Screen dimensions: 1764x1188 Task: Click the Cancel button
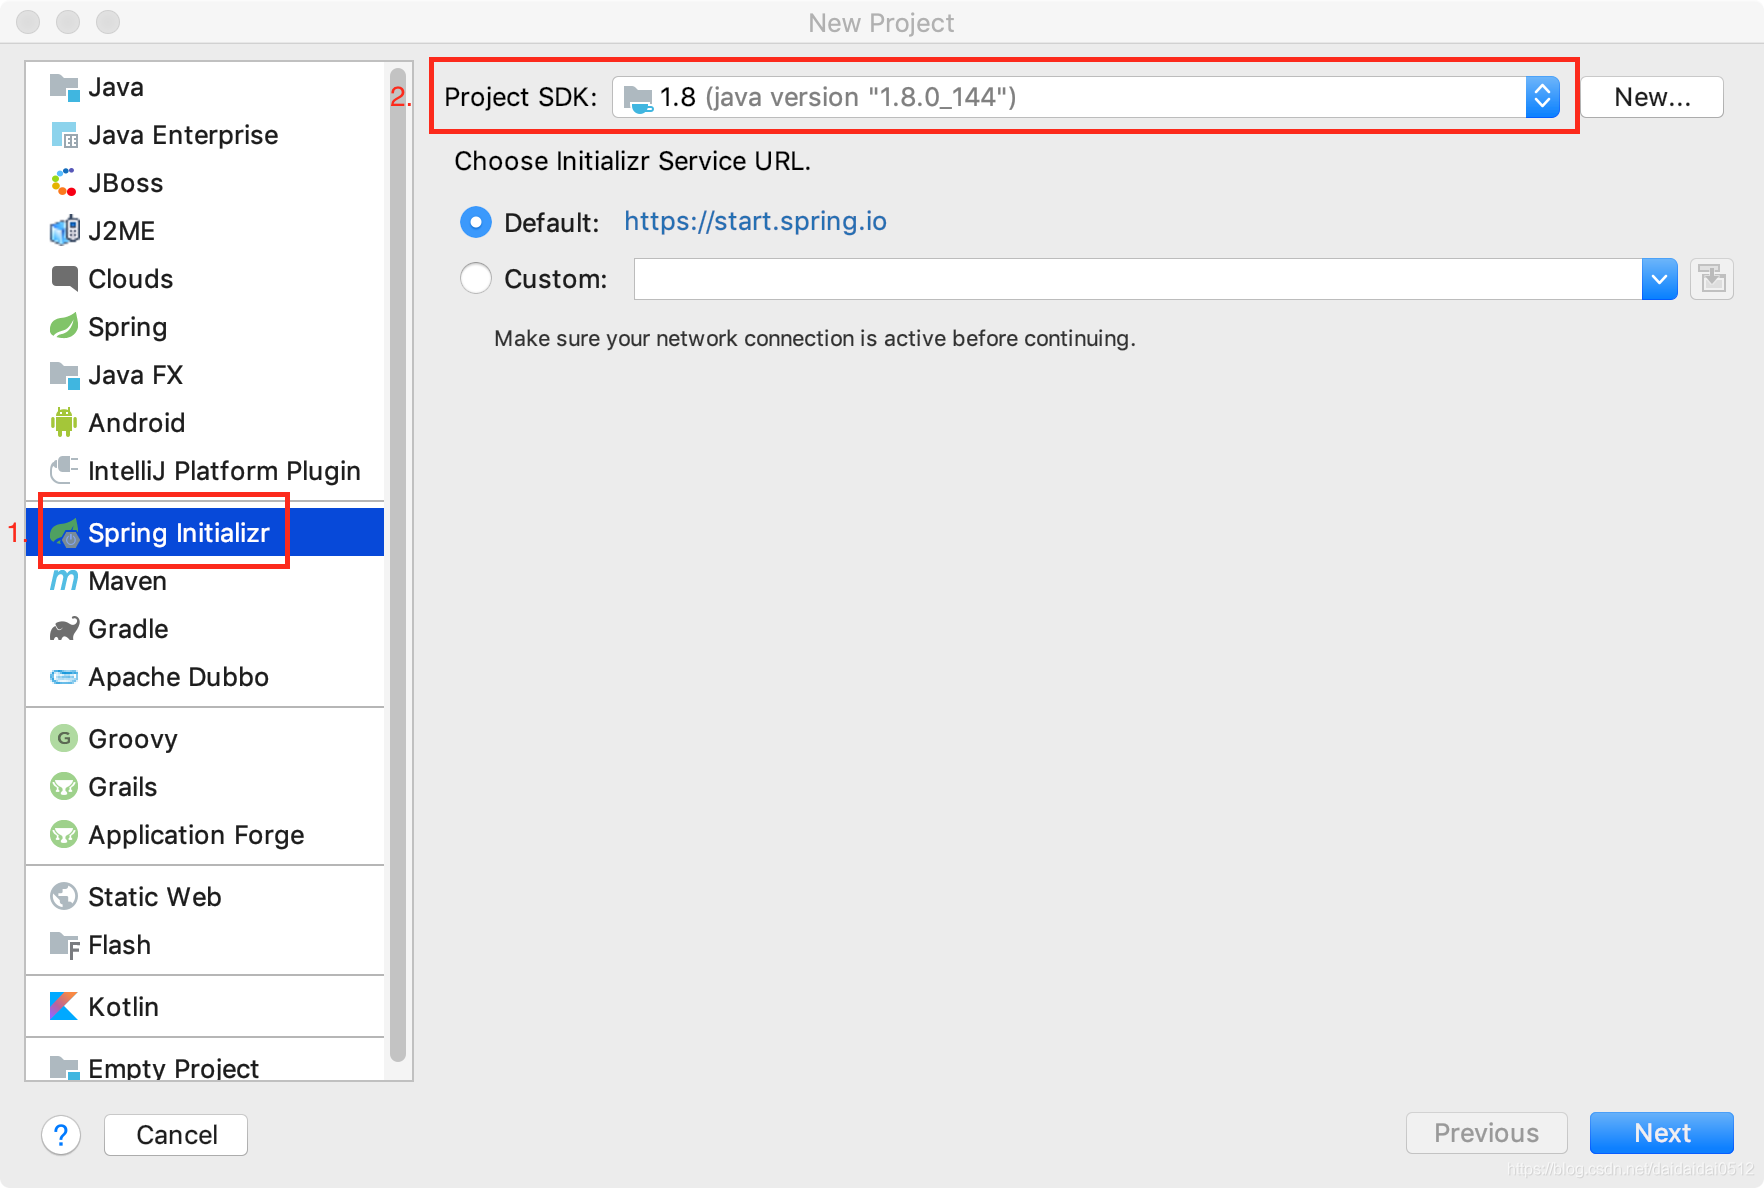(x=176, y=1135)
